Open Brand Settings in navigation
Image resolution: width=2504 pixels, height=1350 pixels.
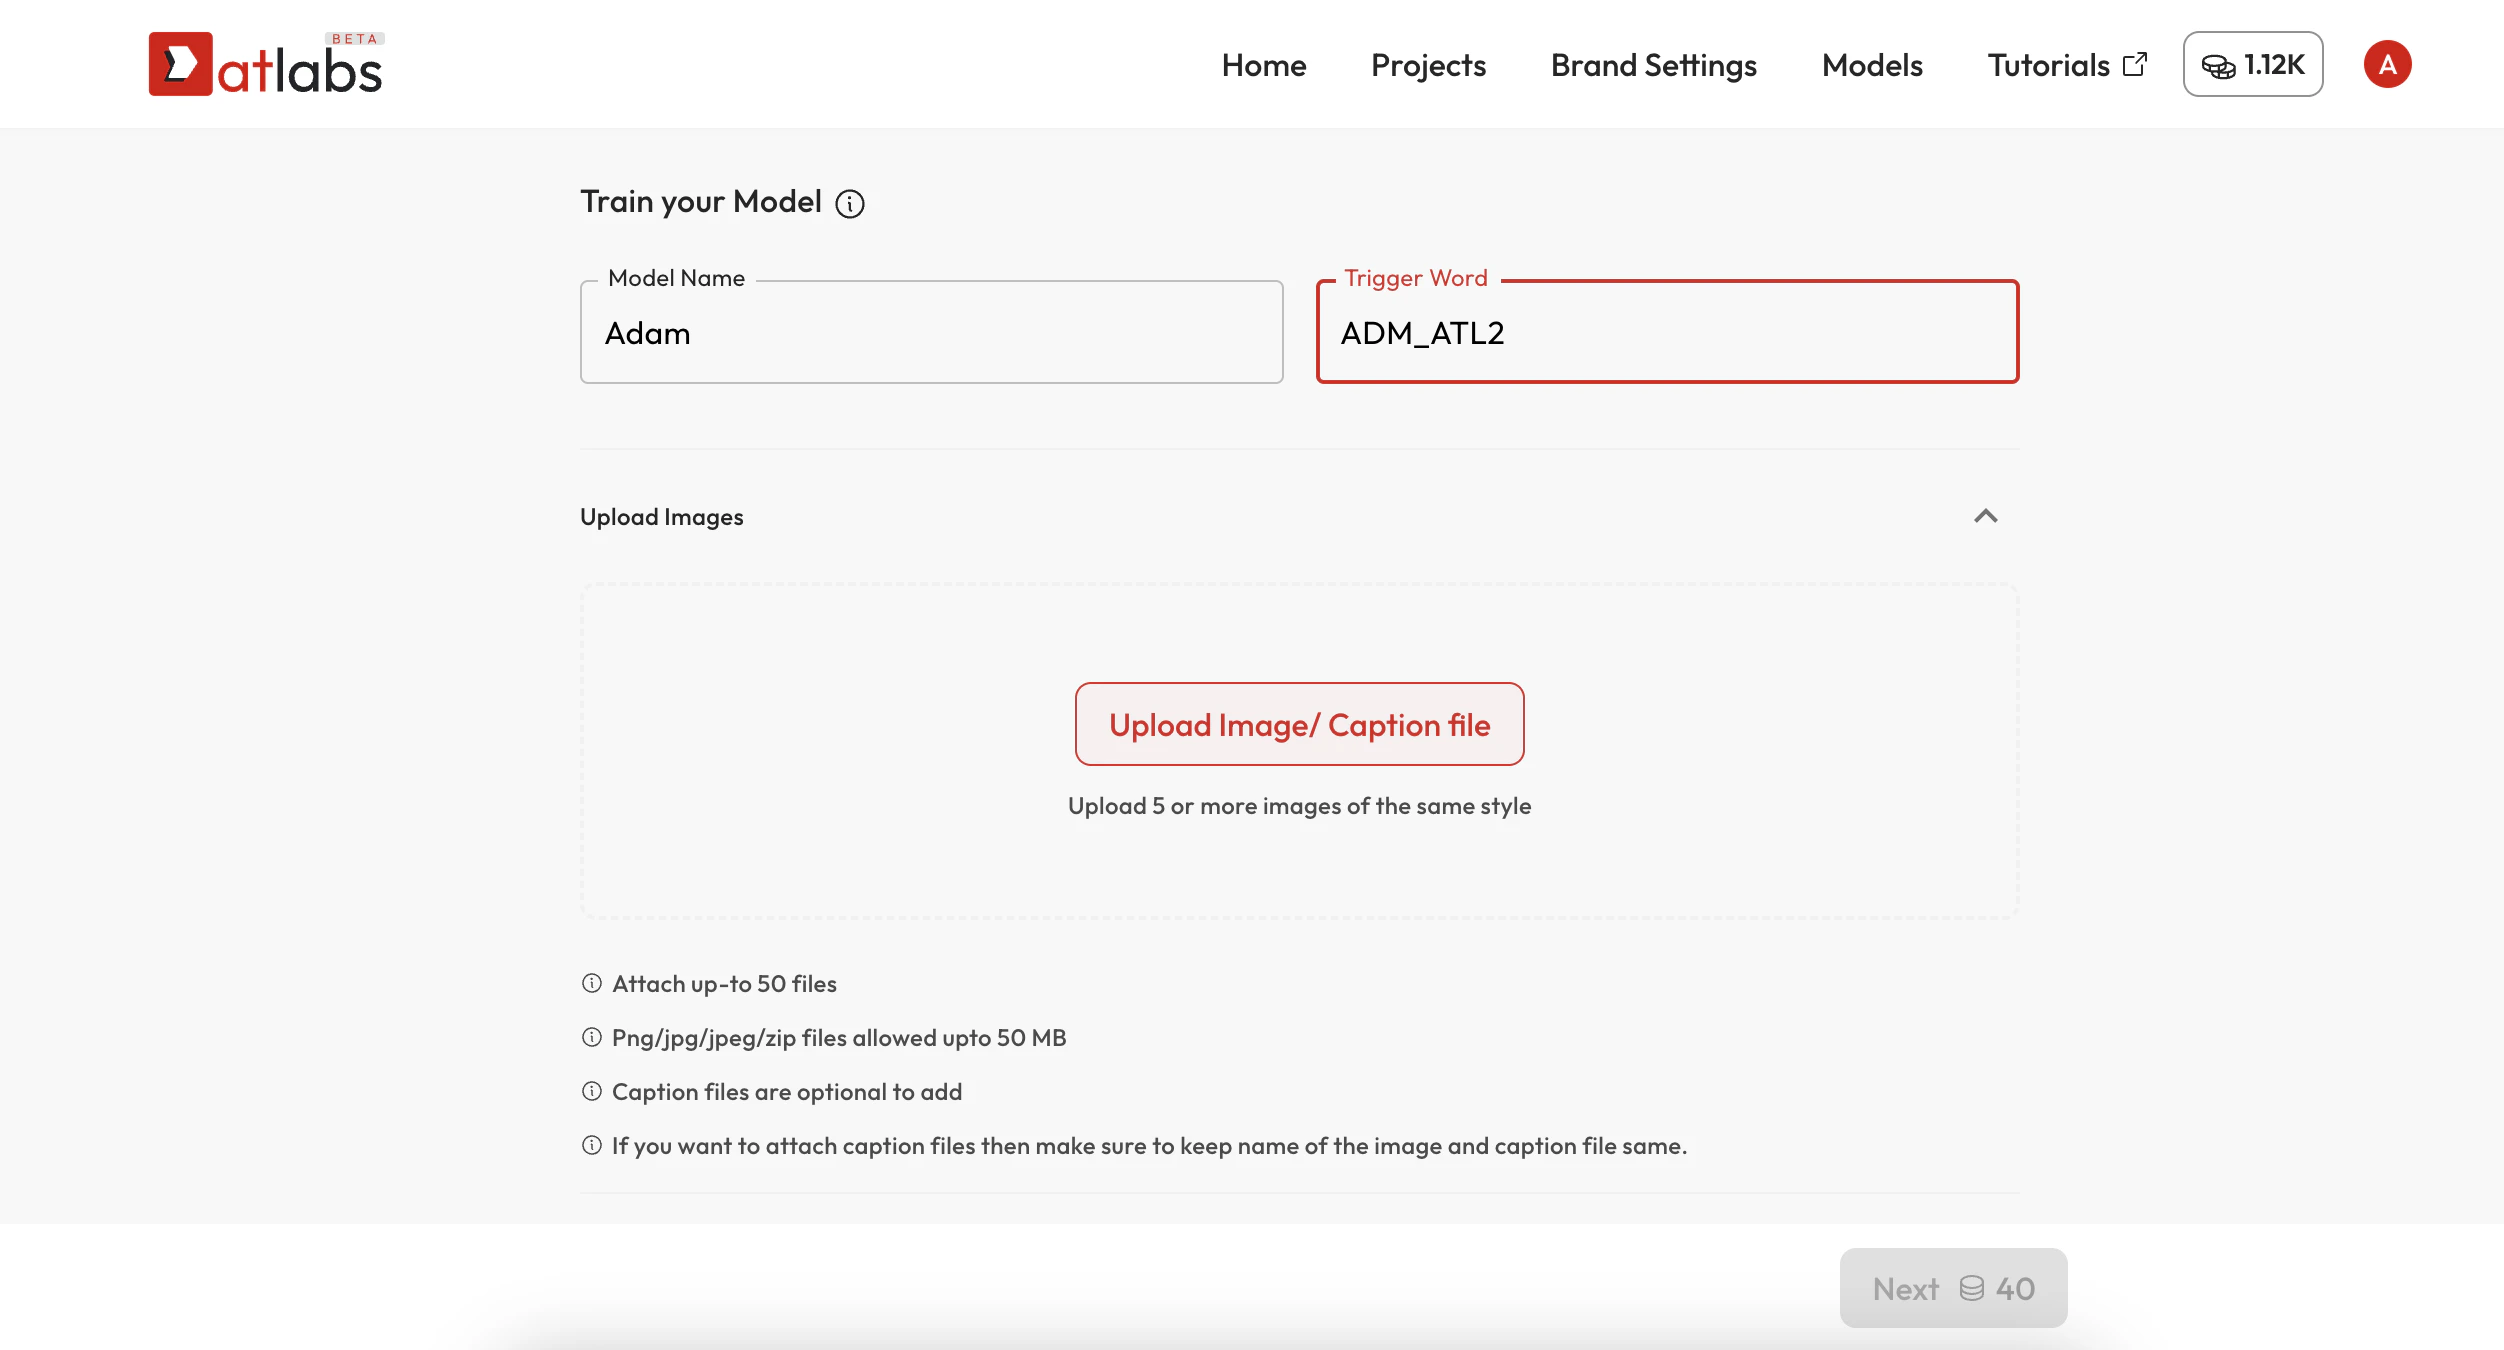[1653, 65]
